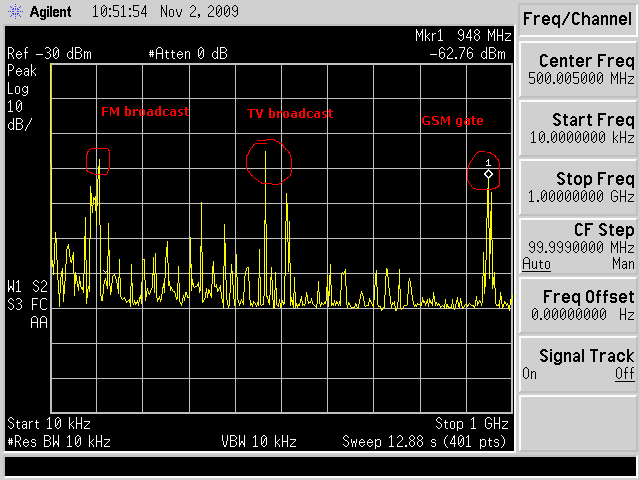Select the Start Freq softkey
Image resolution: width=640 pixels, height=480 pixels.
pos(578,129)
